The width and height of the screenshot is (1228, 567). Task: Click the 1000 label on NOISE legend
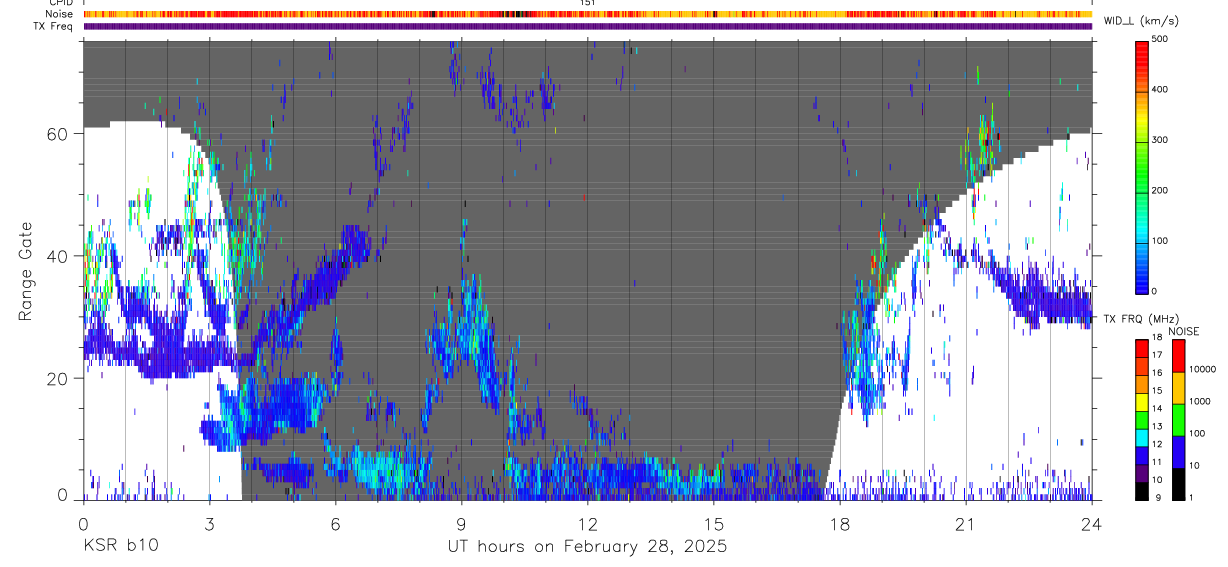(1200, 400)
